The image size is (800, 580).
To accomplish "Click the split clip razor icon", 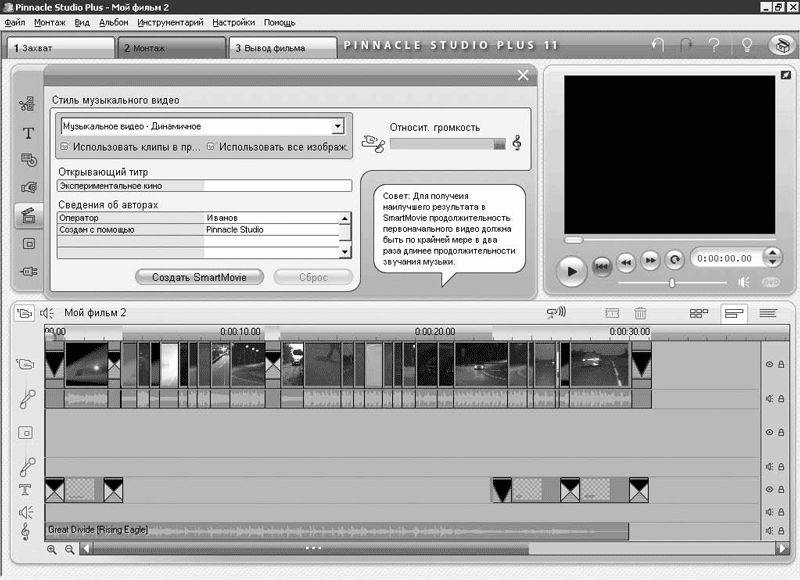I will pos(612,313).
